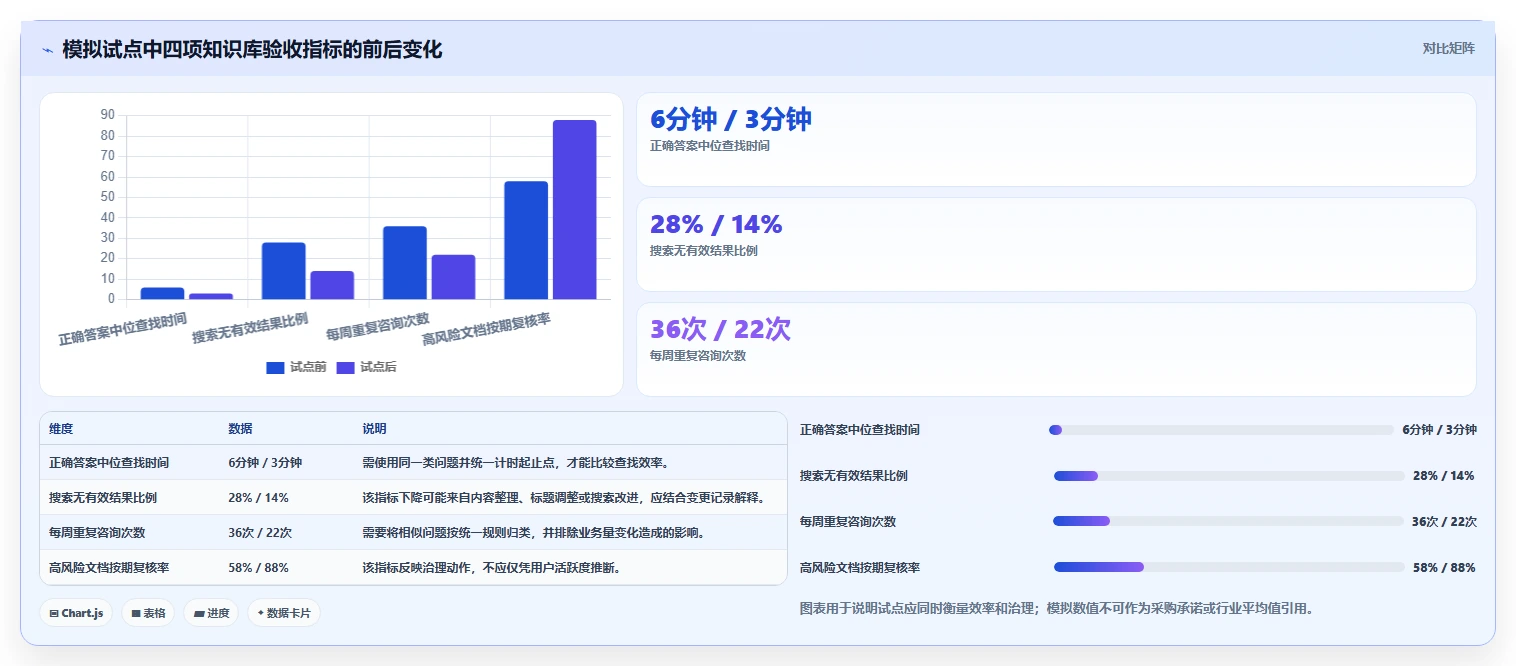Click the 数据 column header

[240, 428]
